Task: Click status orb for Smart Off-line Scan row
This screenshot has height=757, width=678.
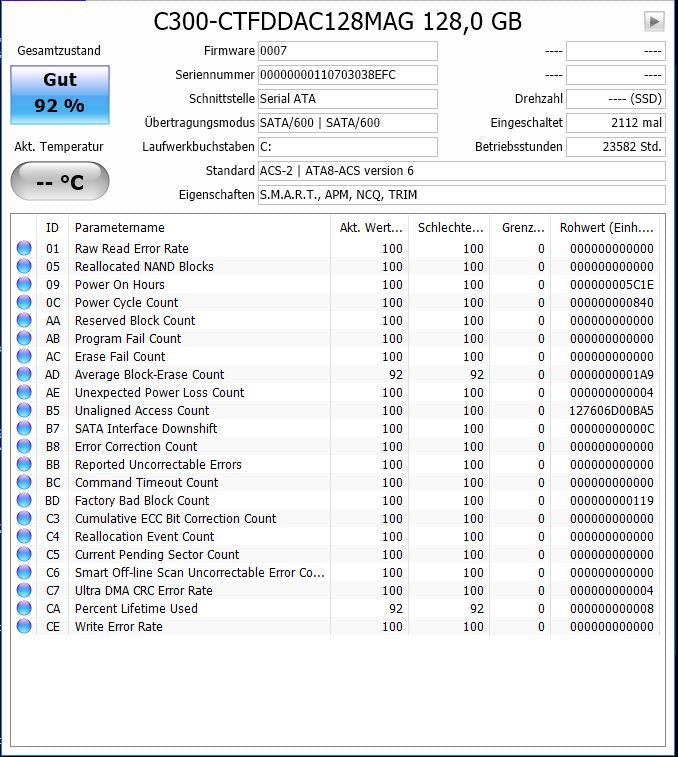Action: point(24,572)
